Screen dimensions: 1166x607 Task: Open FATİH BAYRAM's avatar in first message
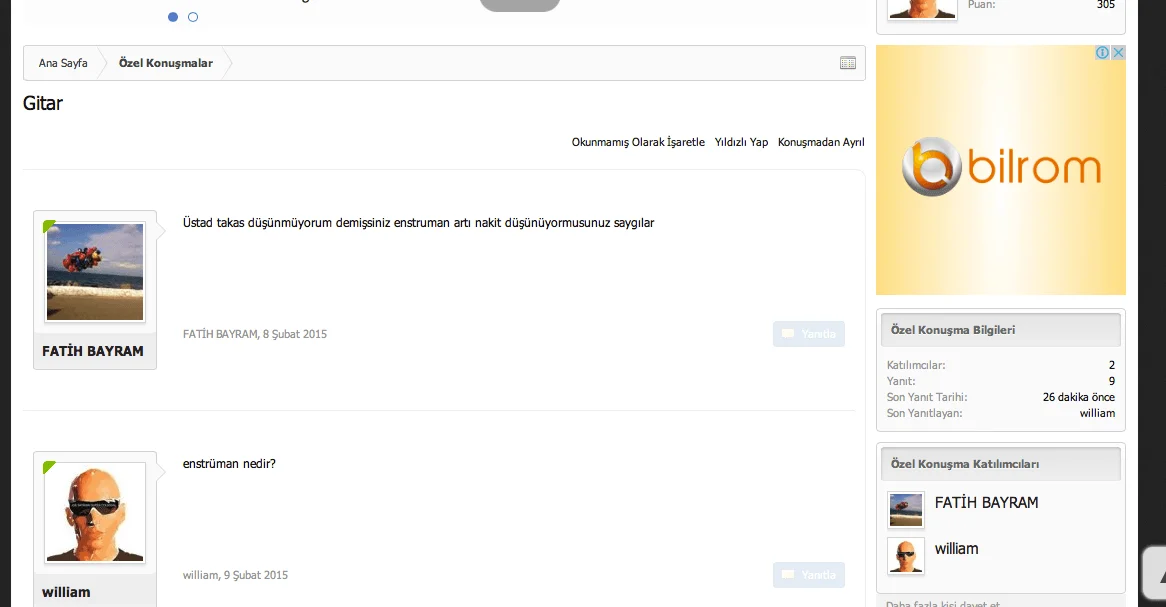coord(95,272)
